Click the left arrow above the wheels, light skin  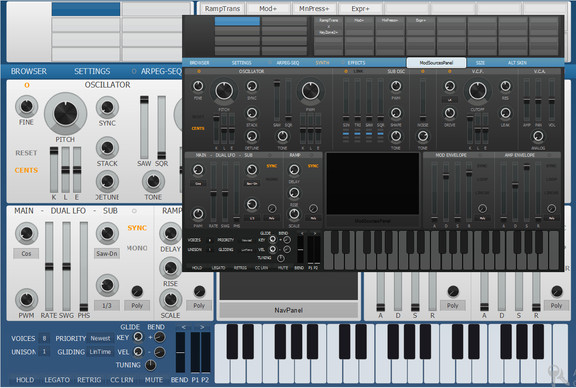[x=183, y=327]
